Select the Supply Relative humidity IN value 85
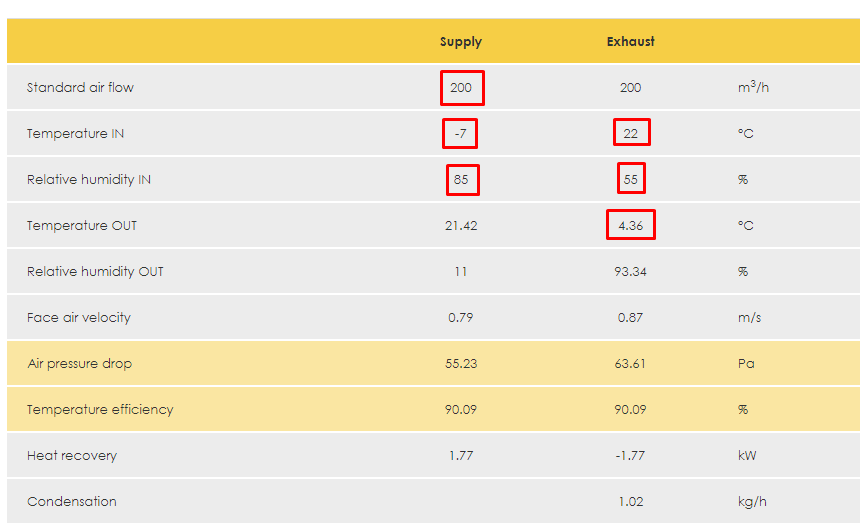Screen dimensions: 867x528 click(461, 180)
